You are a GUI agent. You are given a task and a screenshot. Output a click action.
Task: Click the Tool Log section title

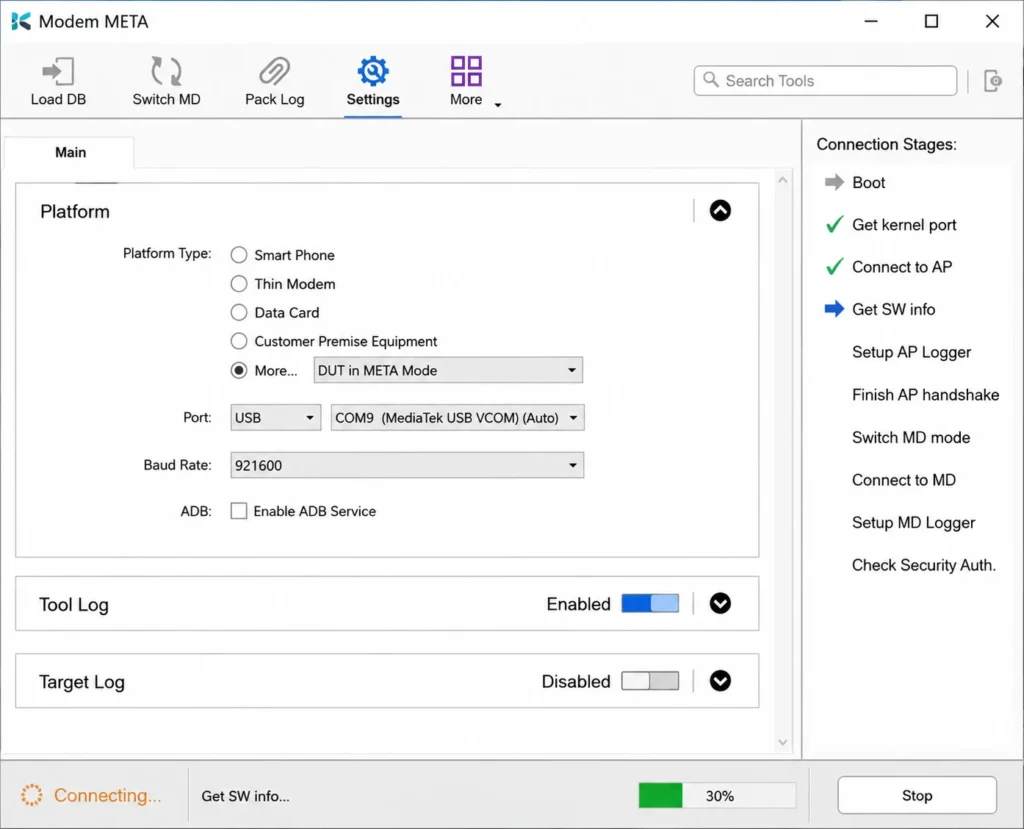[x=73, y=604]
